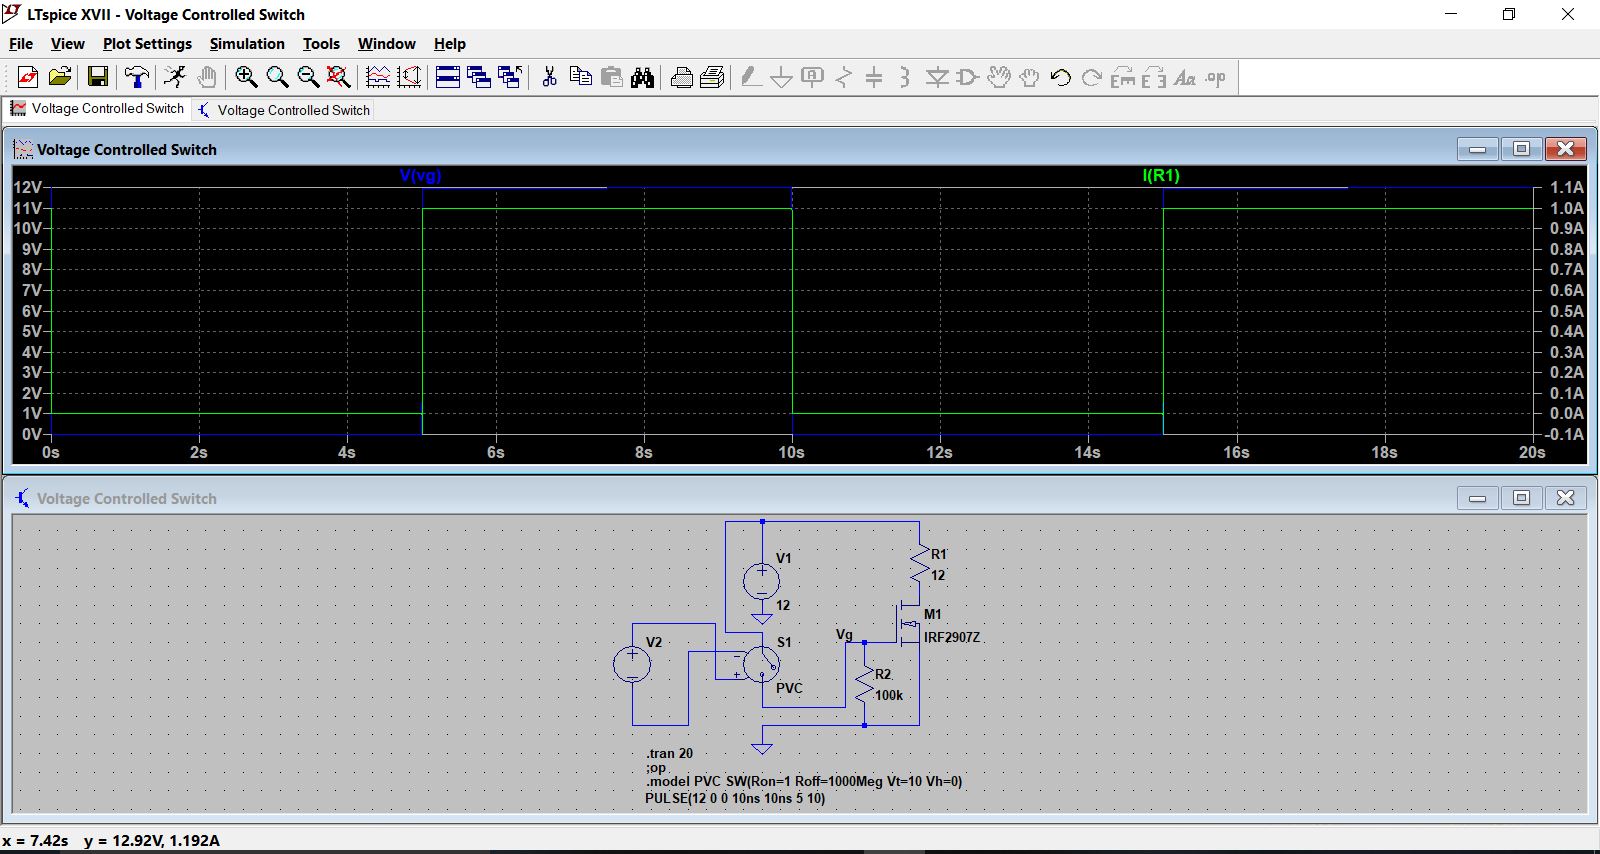Select the Place Resistor tool
The width and height of the screenshot is (1600, 854).
tap(844, 77)
